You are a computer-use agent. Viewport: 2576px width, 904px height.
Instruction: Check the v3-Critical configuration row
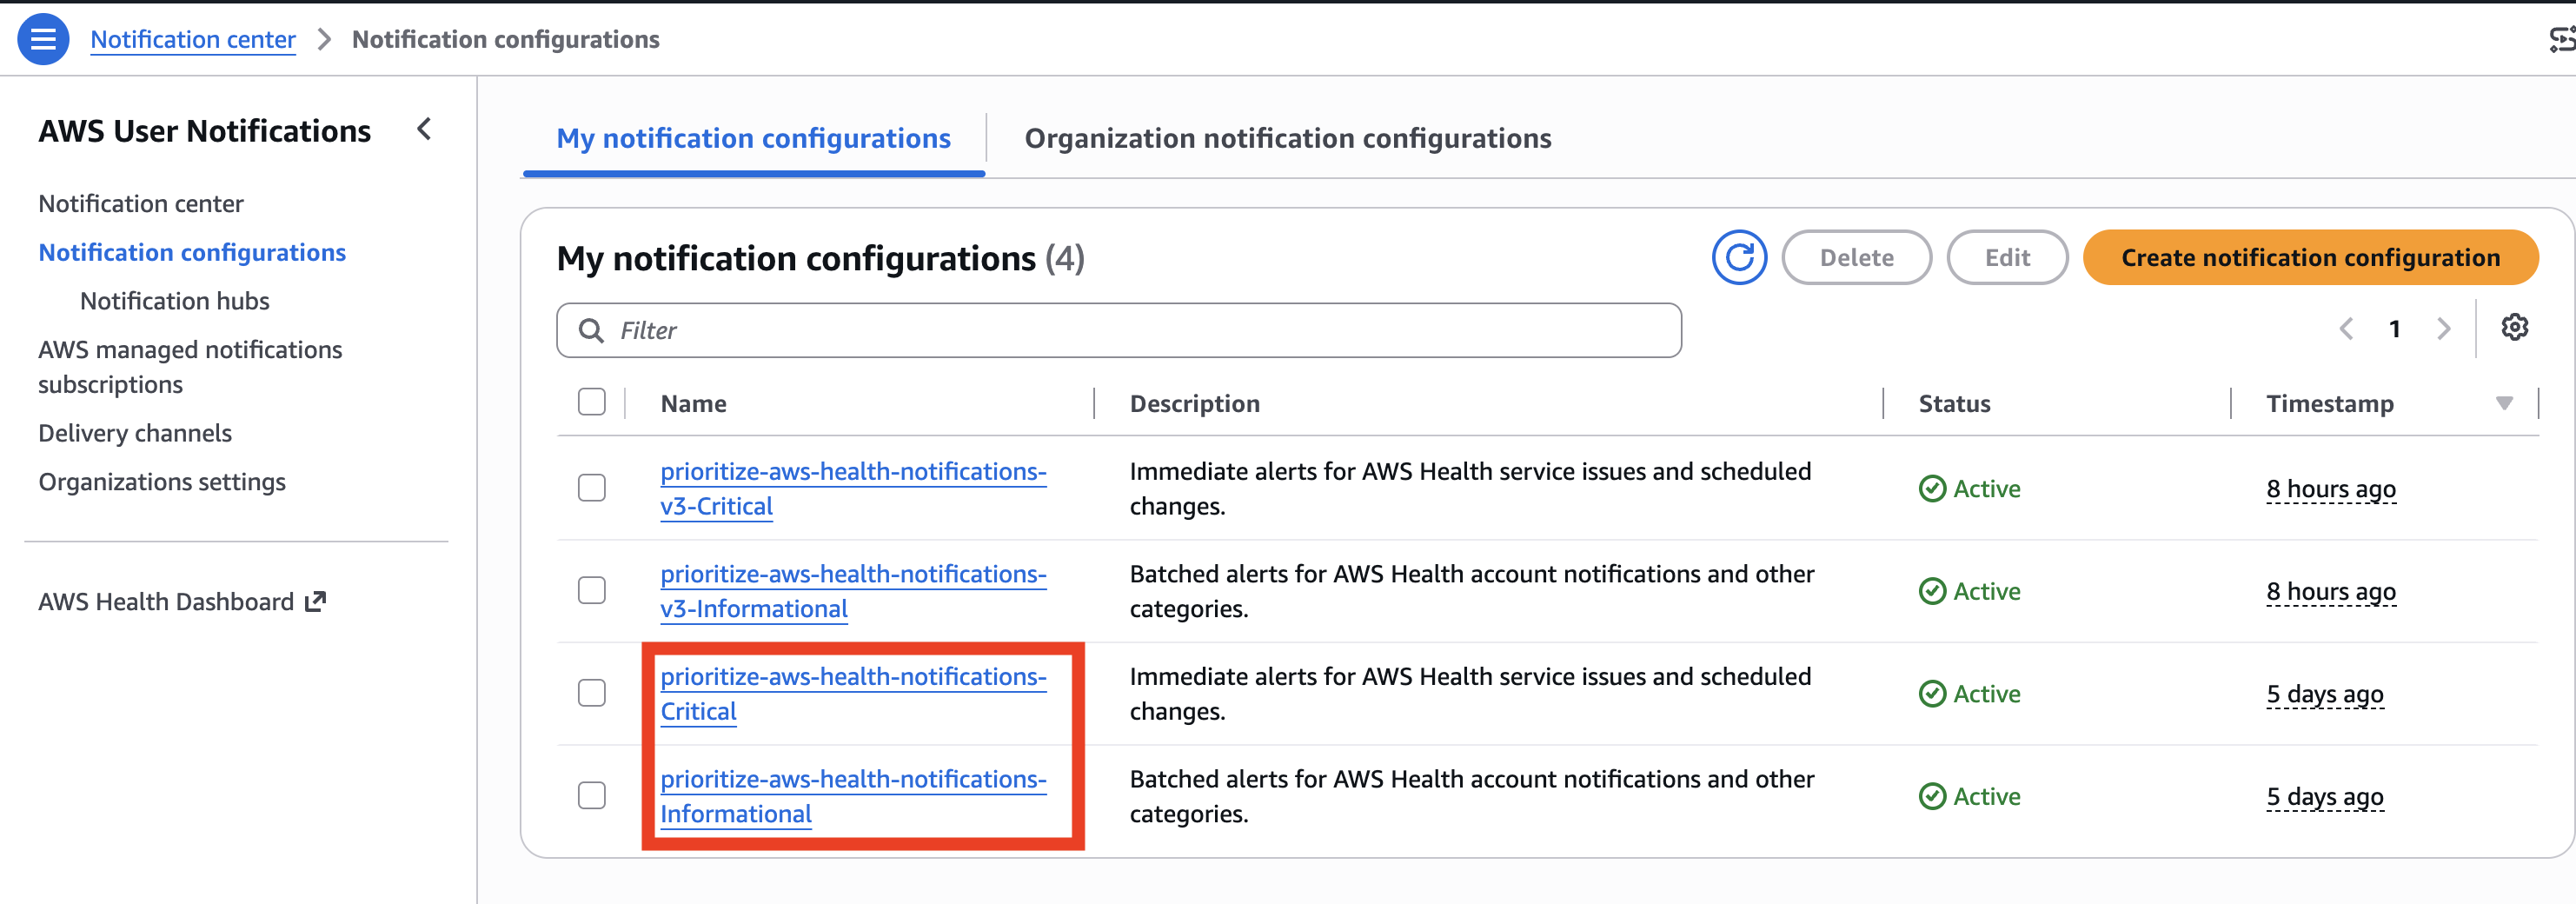592,488
